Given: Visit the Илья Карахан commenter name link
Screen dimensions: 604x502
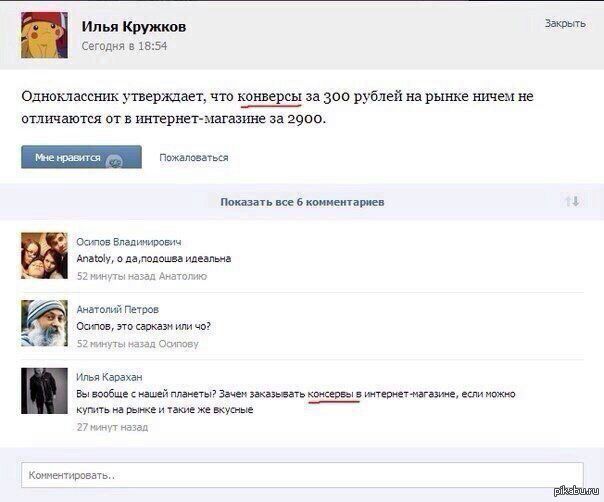Looking at the screenshot, I should pos(110,376).
